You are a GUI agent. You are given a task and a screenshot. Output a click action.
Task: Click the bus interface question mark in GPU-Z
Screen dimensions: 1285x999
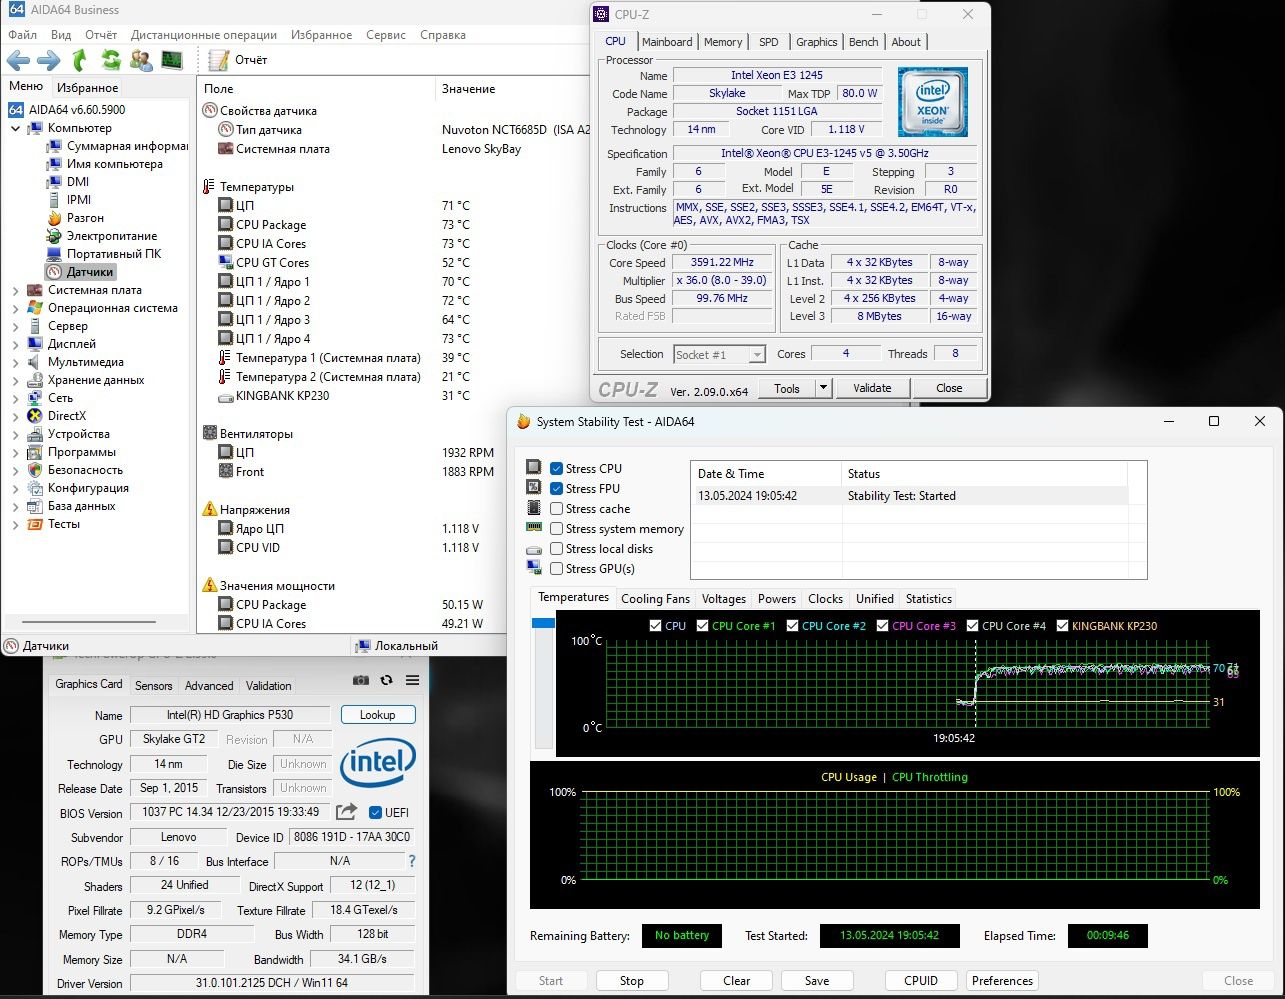pos(411,861)
